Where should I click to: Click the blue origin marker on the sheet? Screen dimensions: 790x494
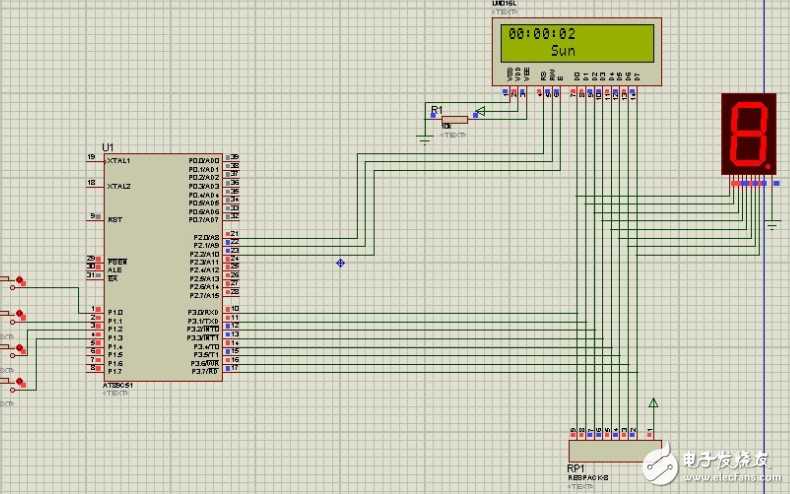341,263
